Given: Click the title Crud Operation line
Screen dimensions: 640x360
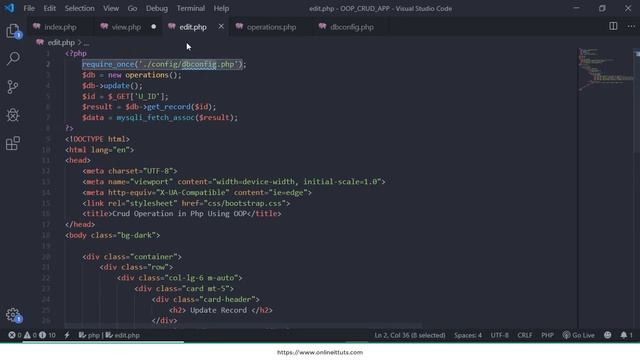Looking at the screenshot, I should (x=182, y=213).
